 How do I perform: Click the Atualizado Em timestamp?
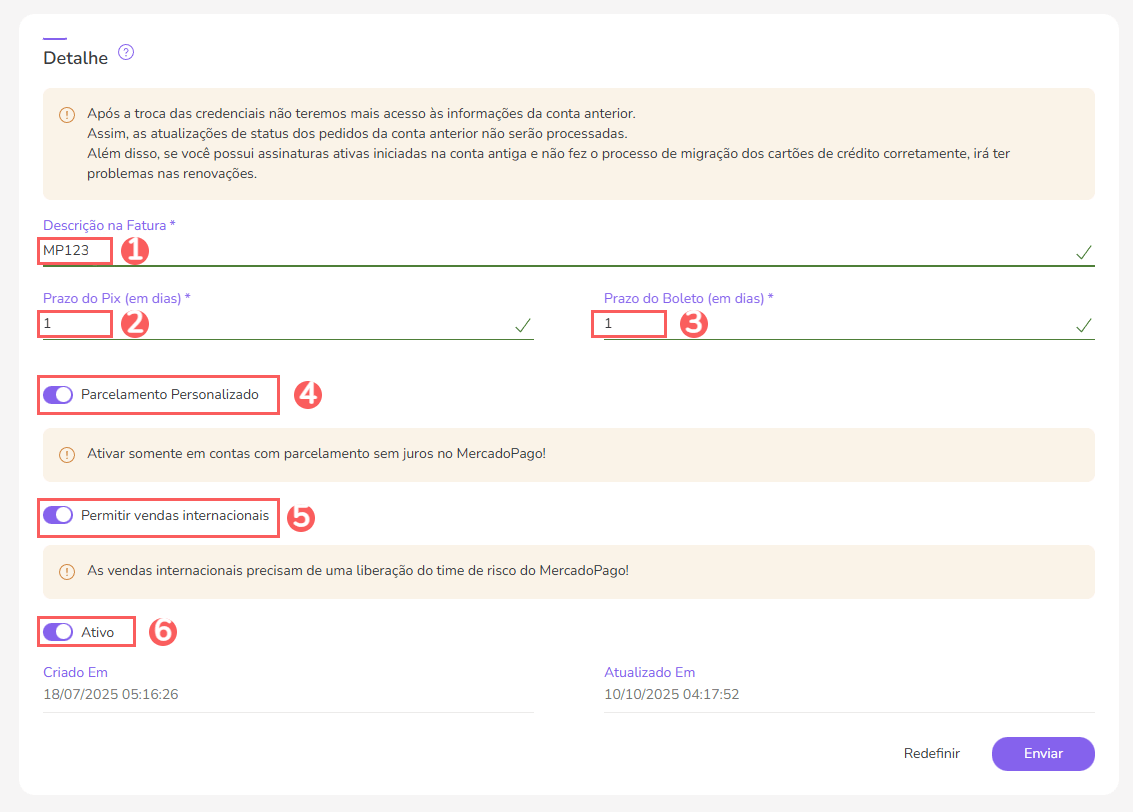(671, 694)
